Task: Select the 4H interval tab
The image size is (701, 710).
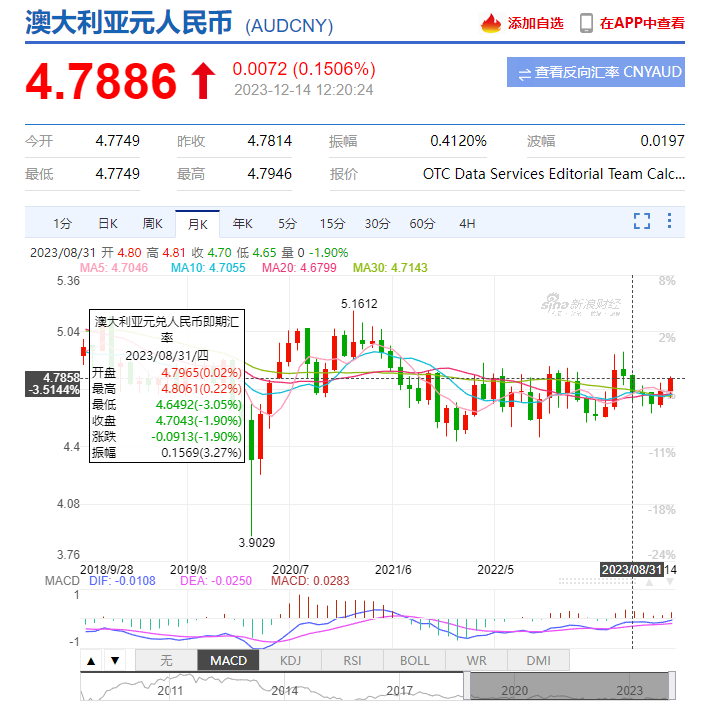Action: [x=467, y=223]
